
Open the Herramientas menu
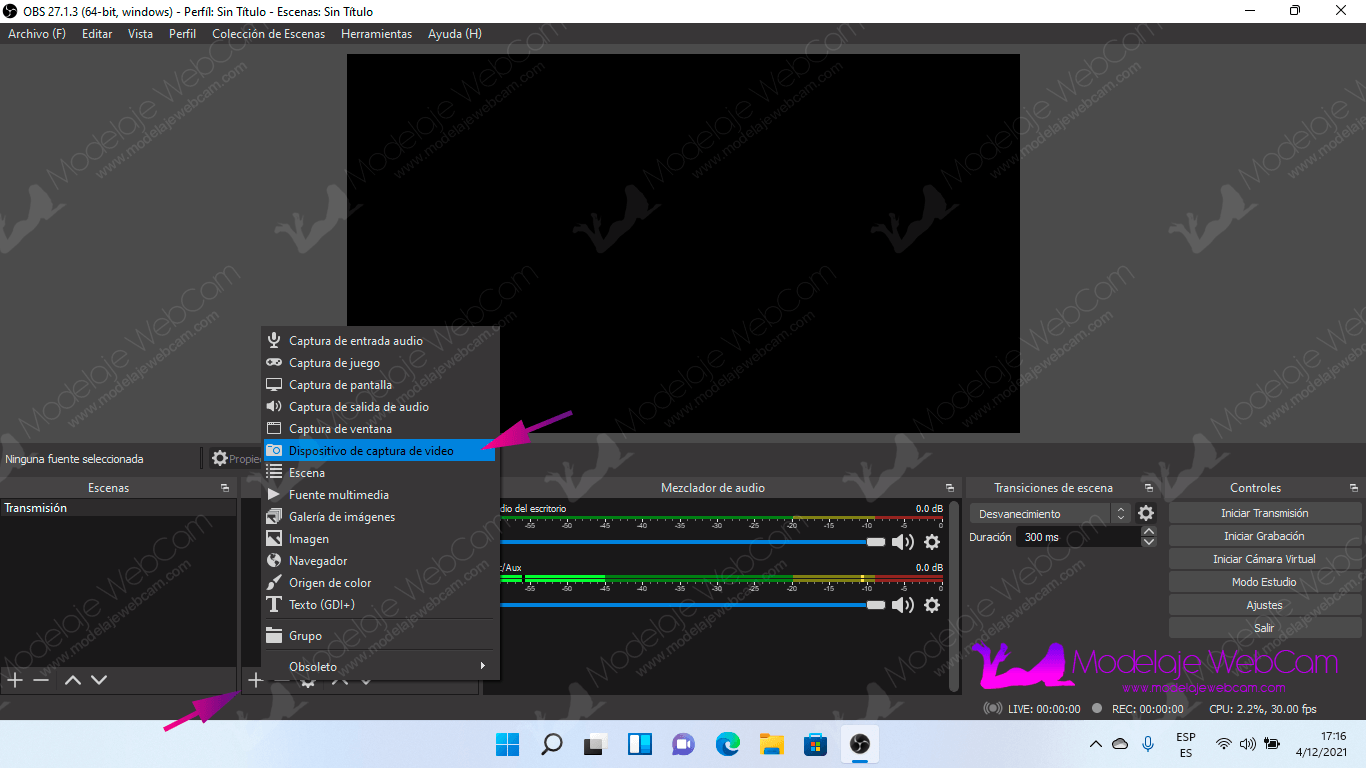click(376, 34)
